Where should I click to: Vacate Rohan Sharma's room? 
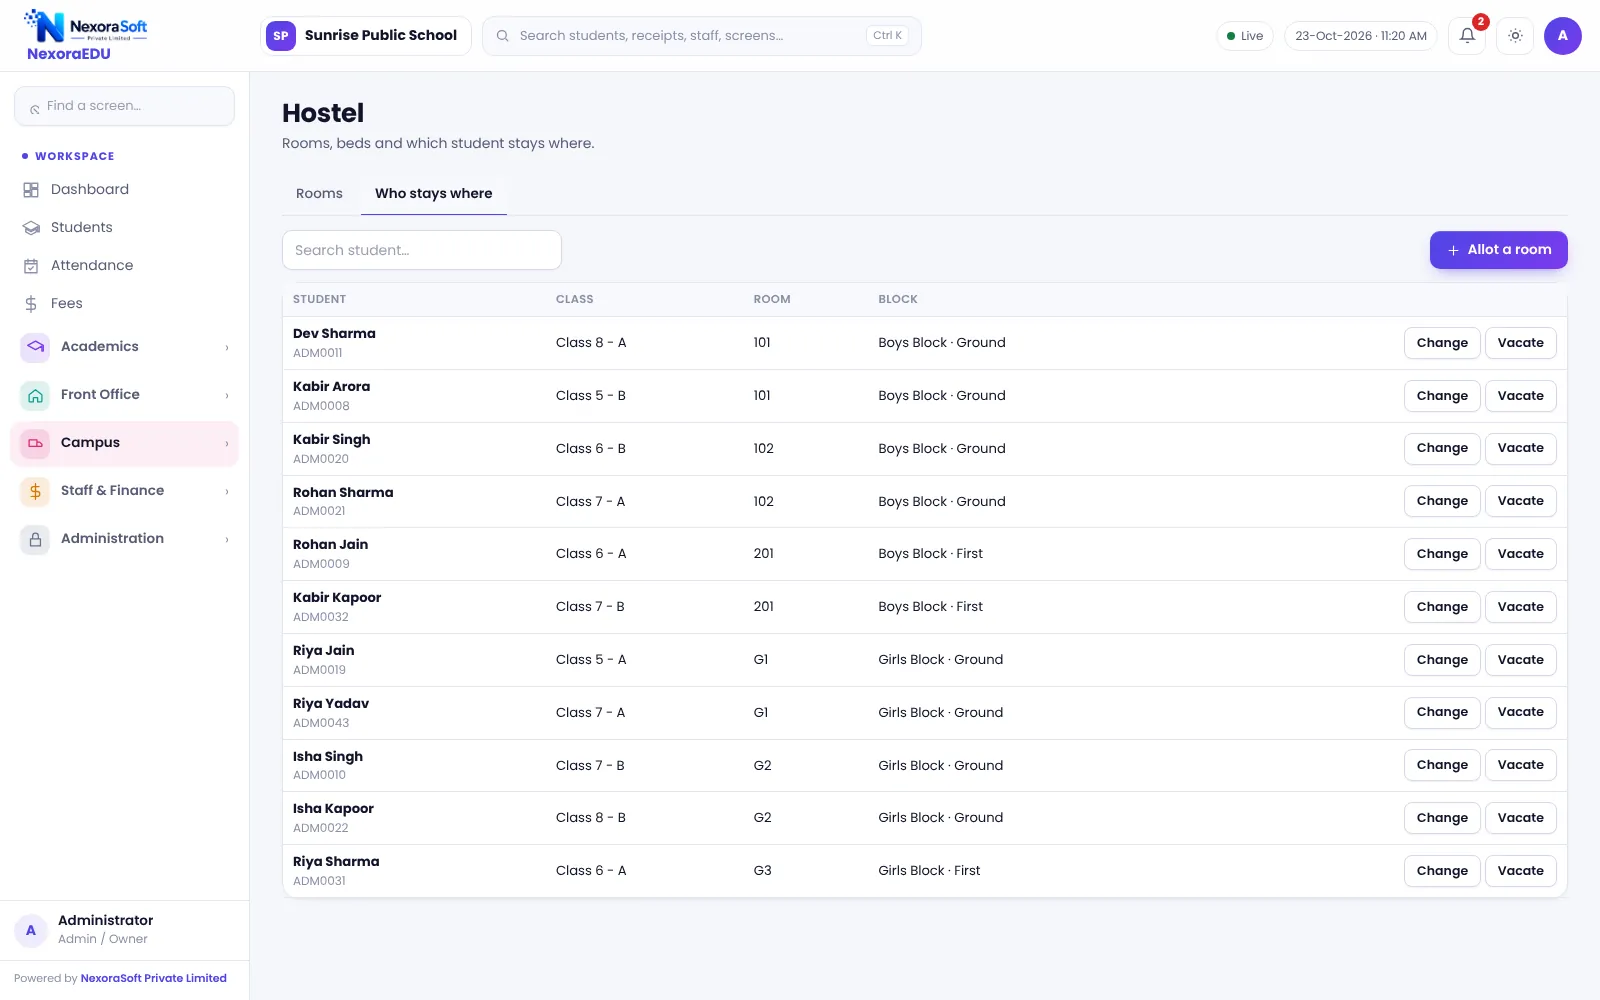point(1520,501)
